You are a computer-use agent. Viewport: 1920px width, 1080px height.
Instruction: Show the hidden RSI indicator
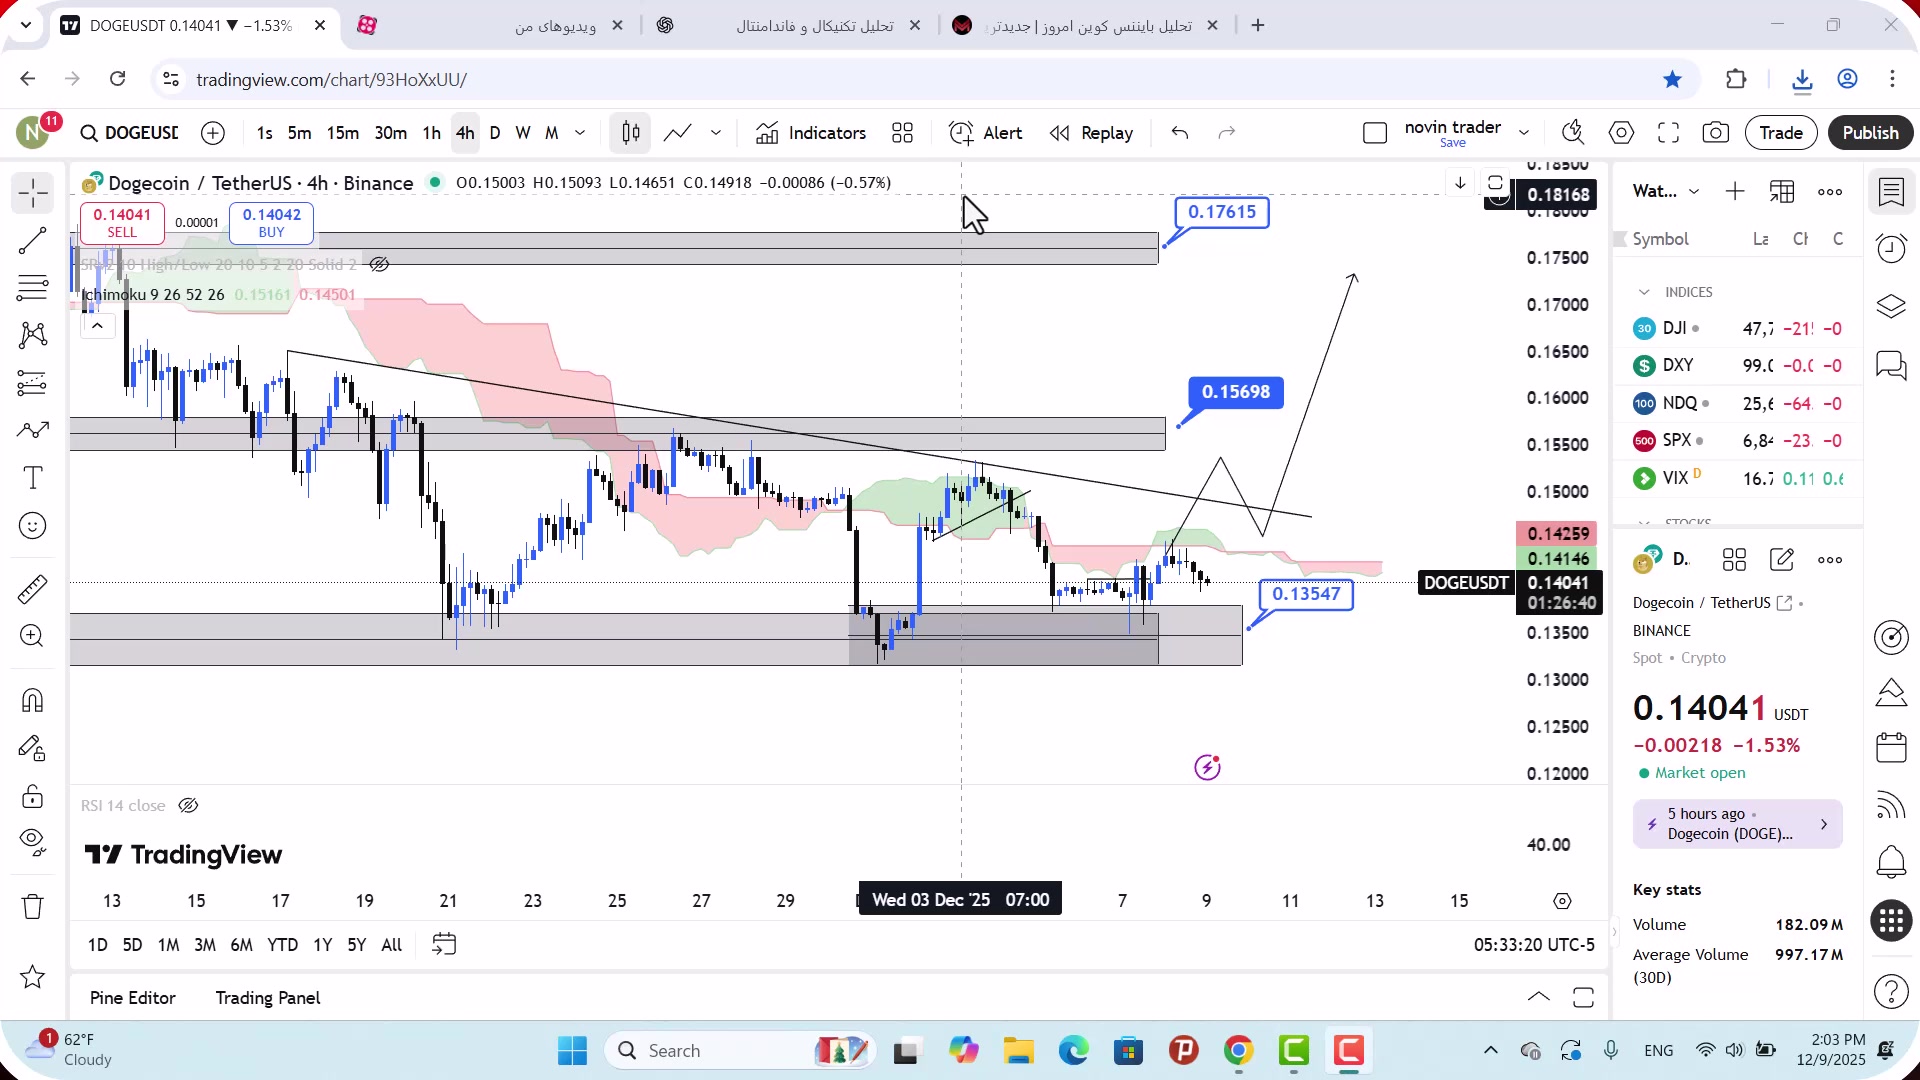(188, 806)
